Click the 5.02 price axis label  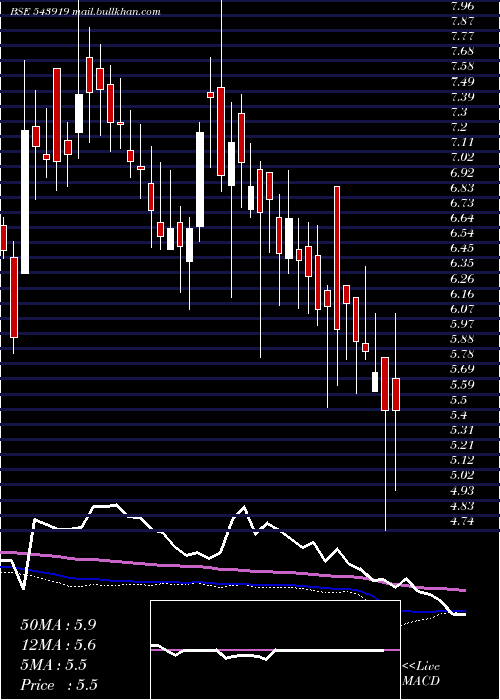tap(463, 475)
